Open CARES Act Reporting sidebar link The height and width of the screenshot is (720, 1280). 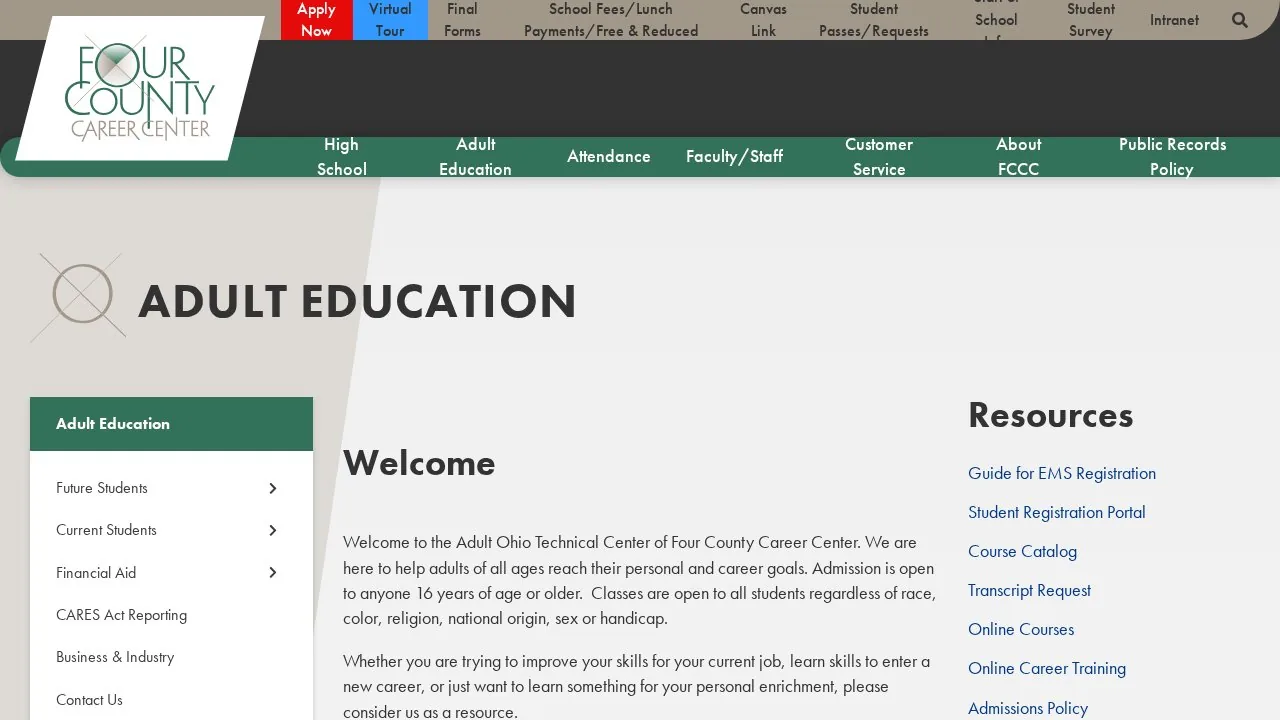pos(121,615)
